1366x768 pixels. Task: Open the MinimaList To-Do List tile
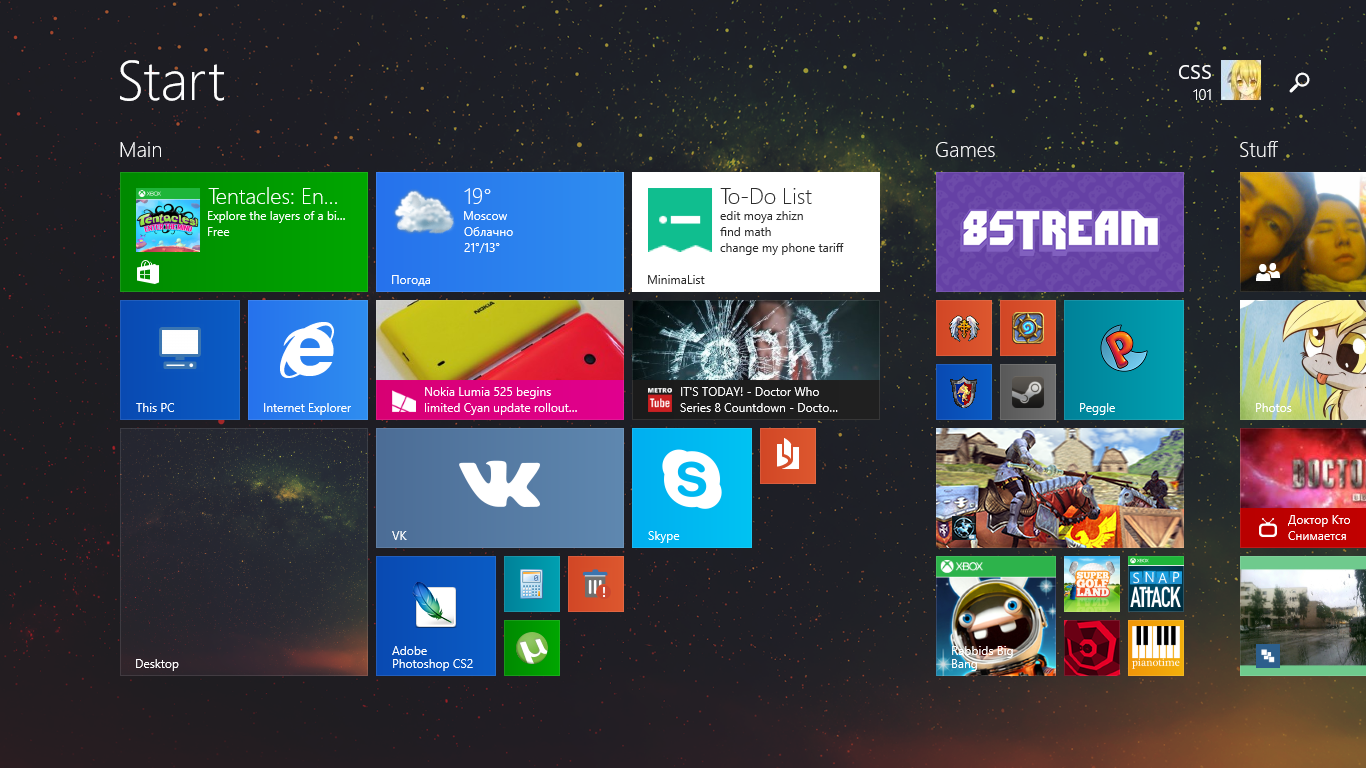click(756, 232)
